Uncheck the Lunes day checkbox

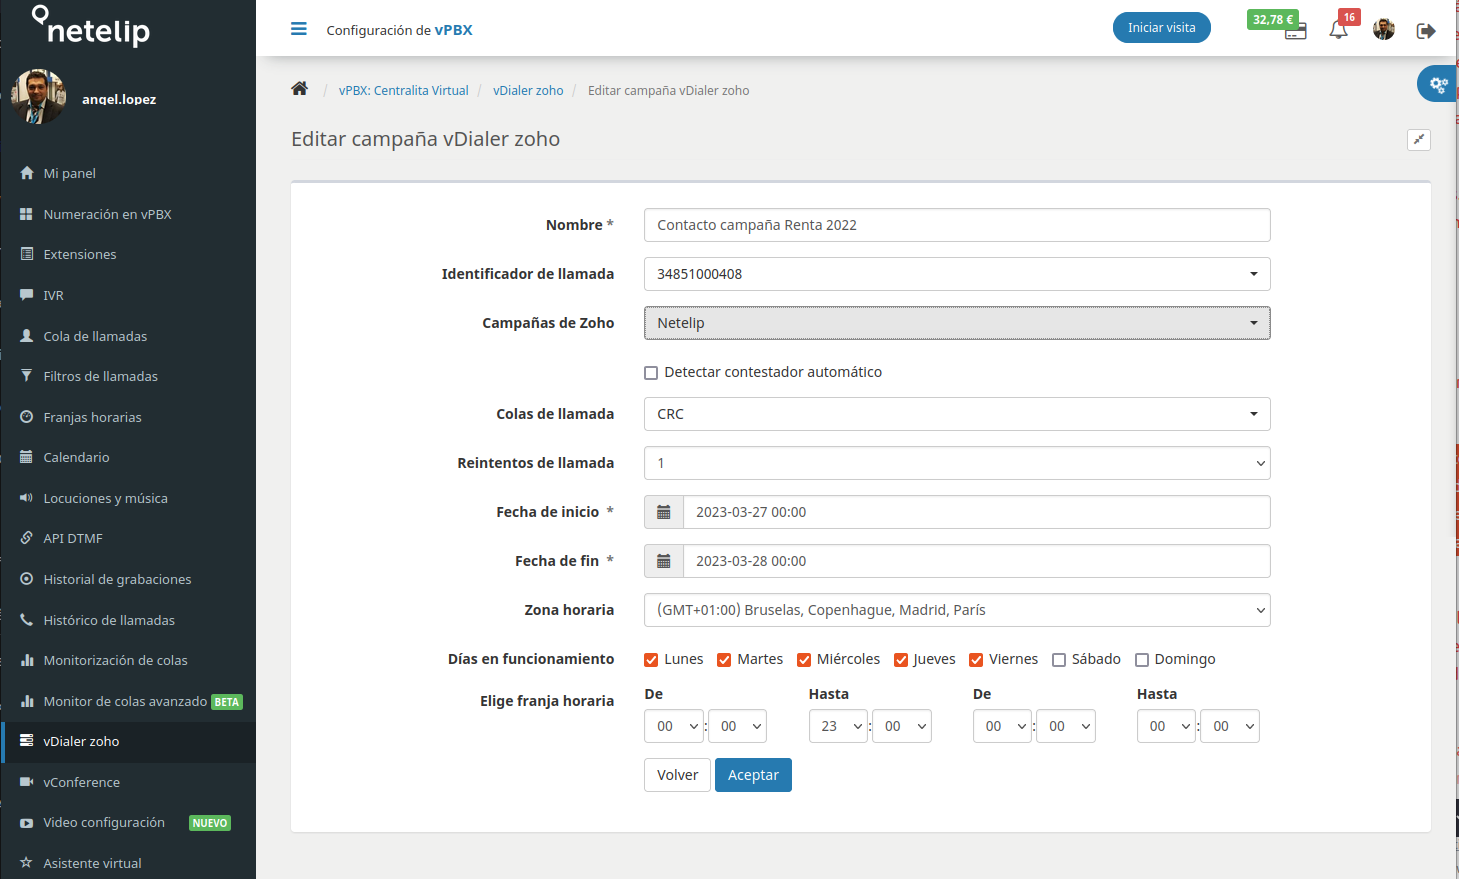tap(651, 660)
